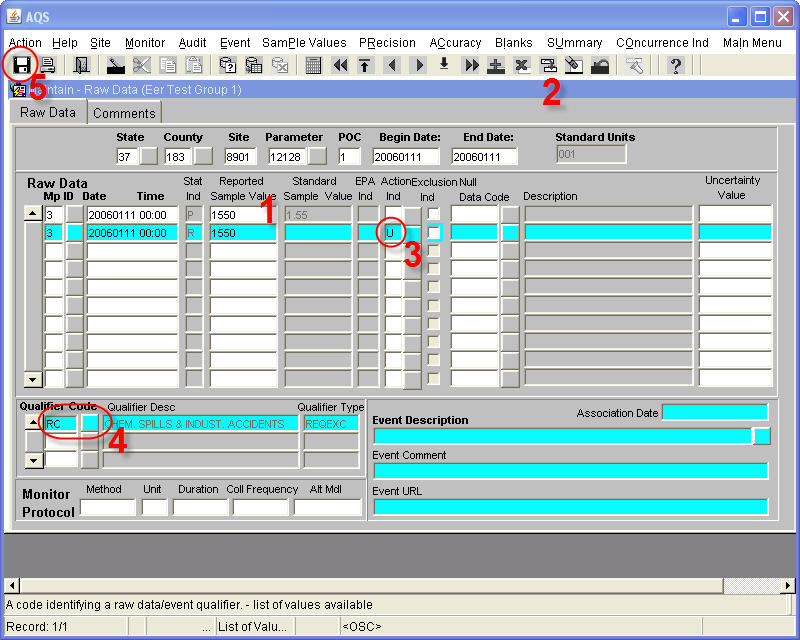Click the Cut (scissors) toolbar icon
The image size is (800, 640).
(x=140, y=65)
